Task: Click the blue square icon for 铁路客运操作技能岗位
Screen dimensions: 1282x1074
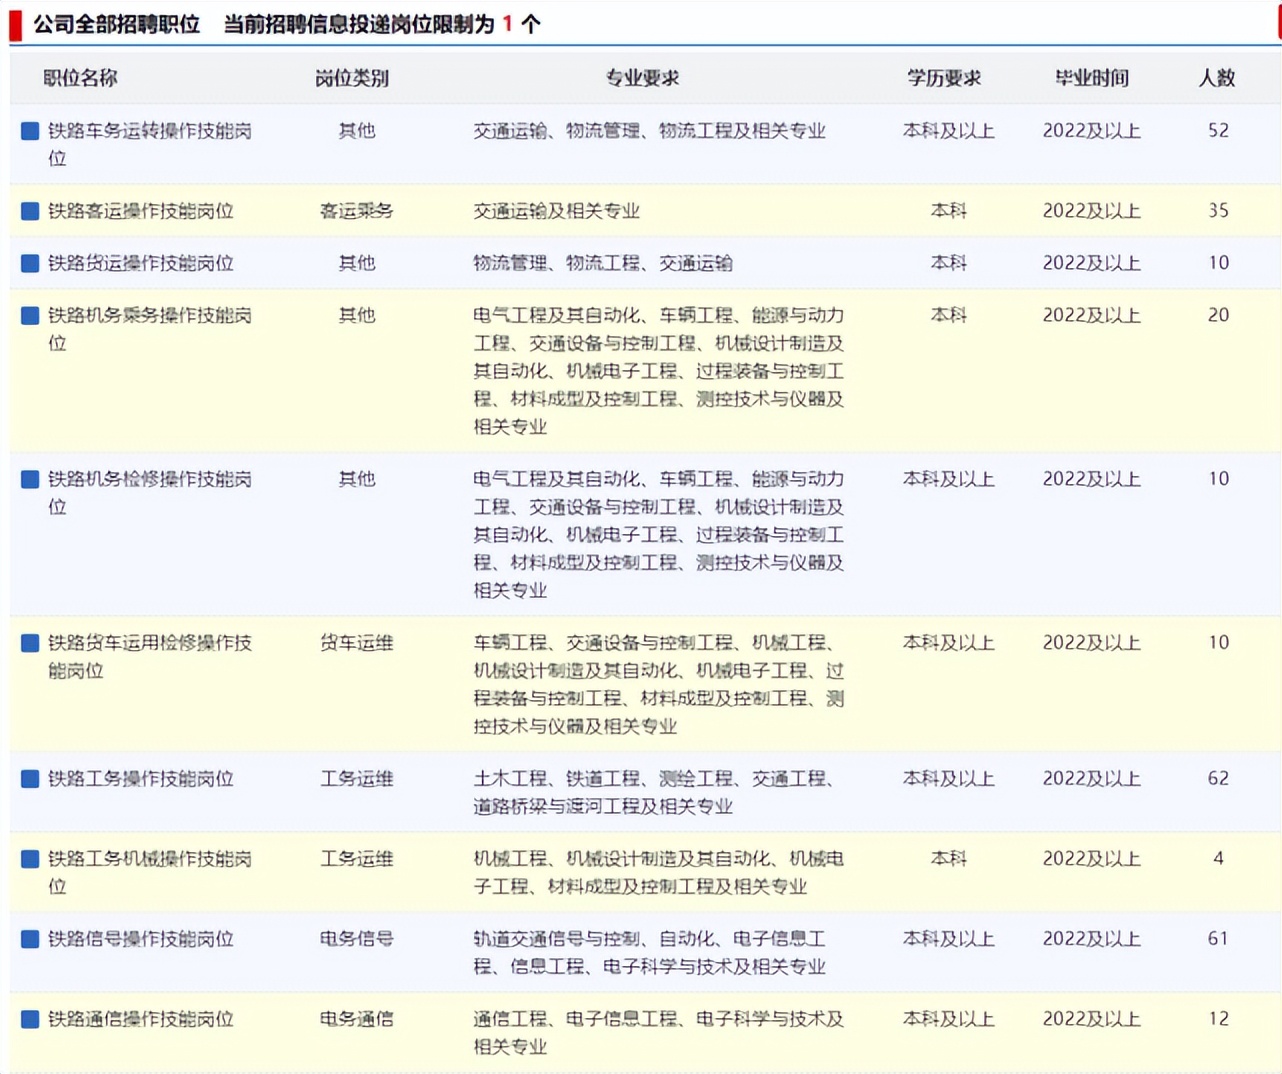Action: [29, 210]
